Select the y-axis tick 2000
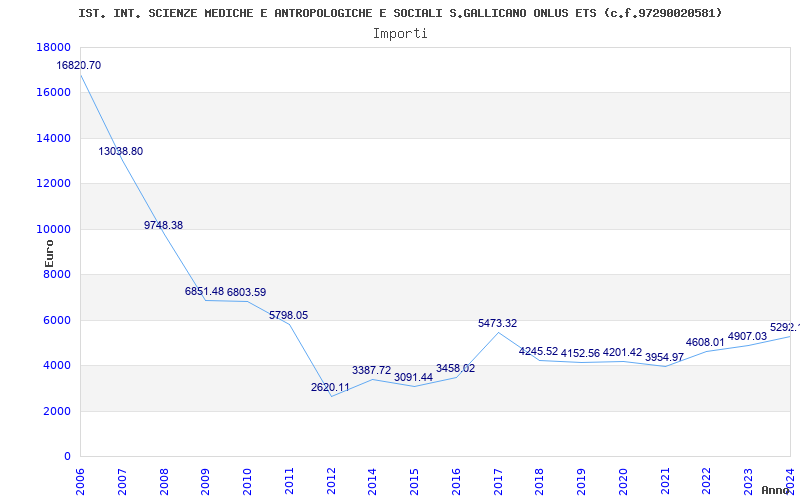The image size is (800, 500). [57, 411]
